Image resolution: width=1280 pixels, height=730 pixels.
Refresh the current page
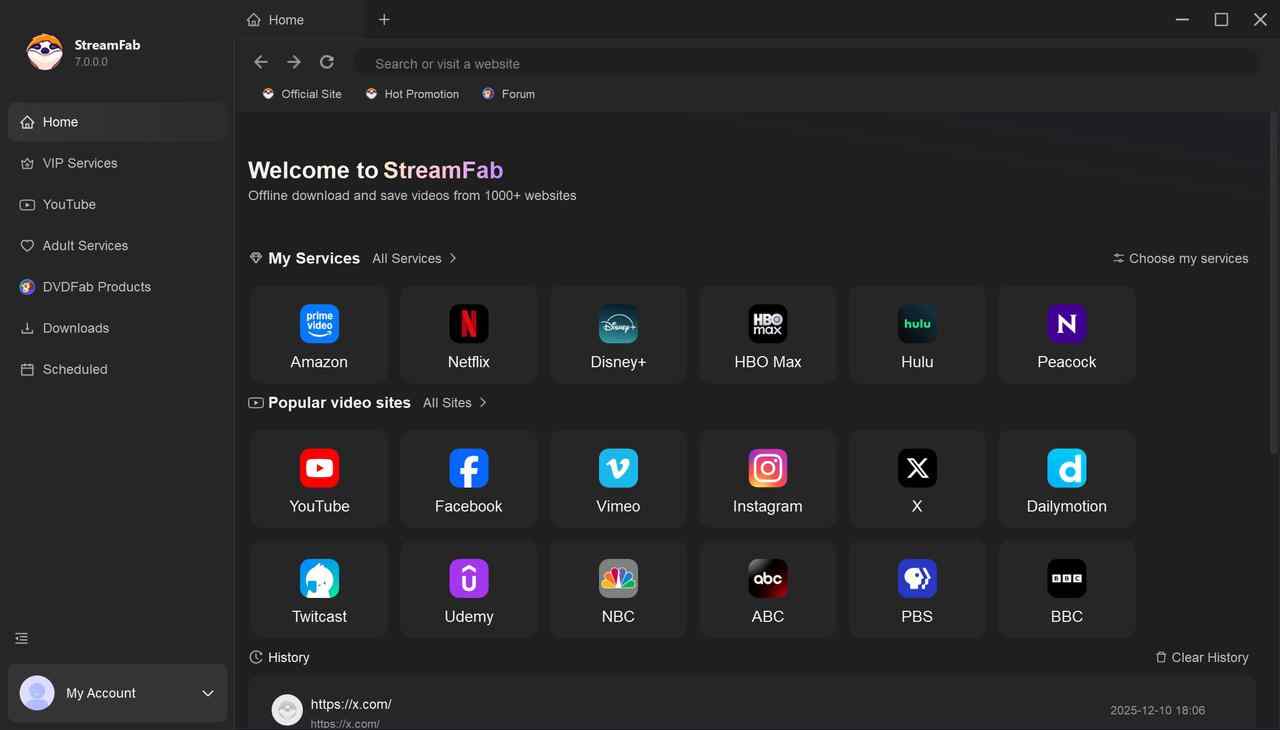(326, 61)
